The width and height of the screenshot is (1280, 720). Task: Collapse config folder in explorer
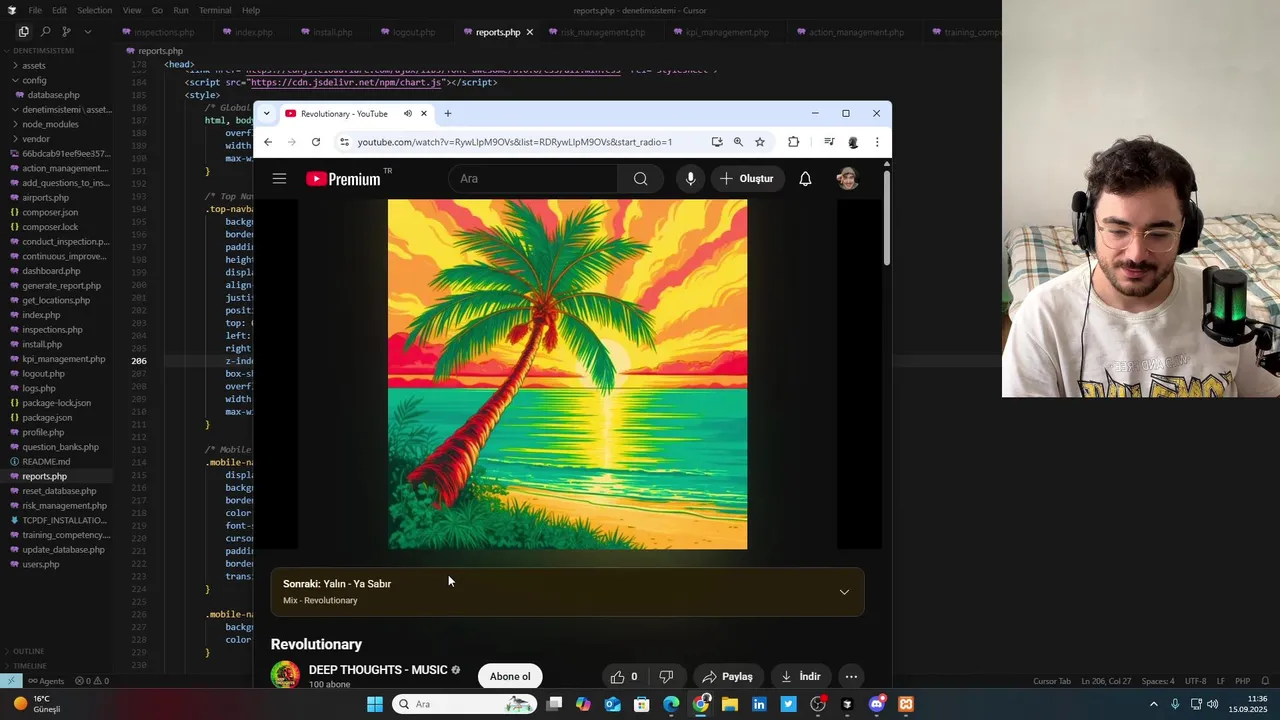tap(33, 80)
